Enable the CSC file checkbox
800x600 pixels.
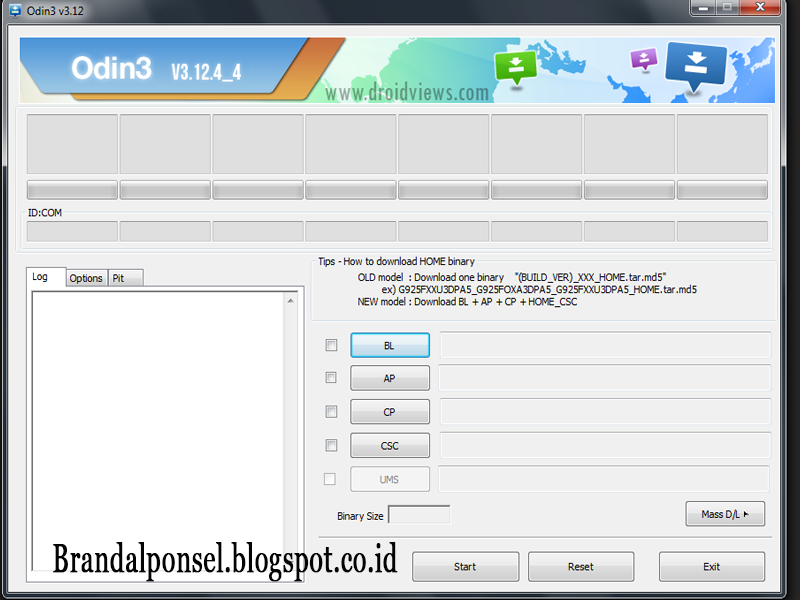[331, 445]
